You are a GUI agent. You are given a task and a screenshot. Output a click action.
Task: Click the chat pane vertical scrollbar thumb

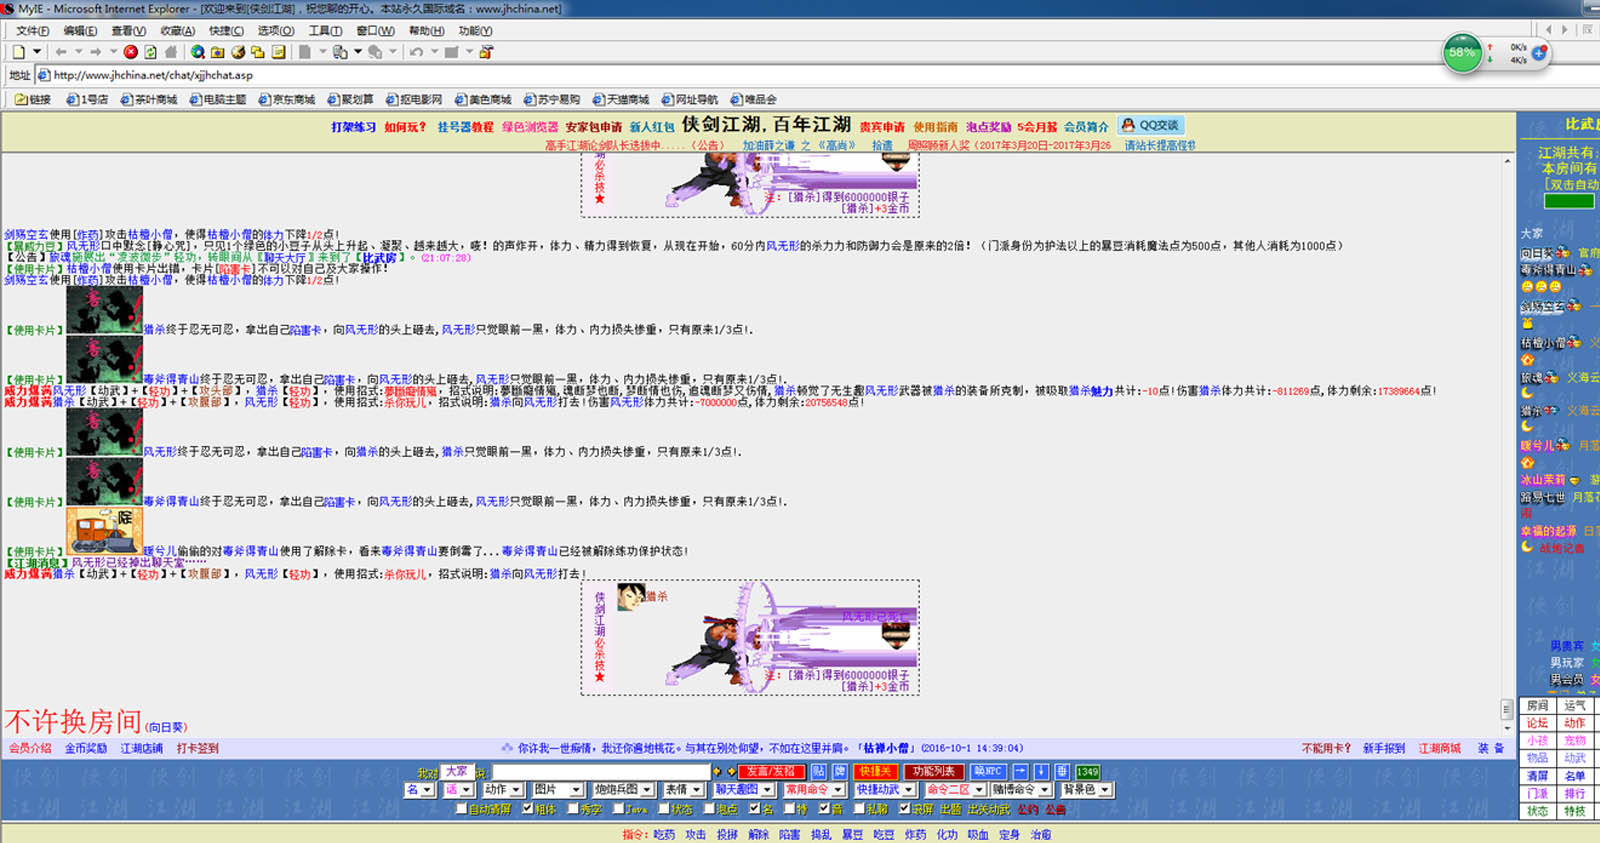click(x=1507, y=709)
